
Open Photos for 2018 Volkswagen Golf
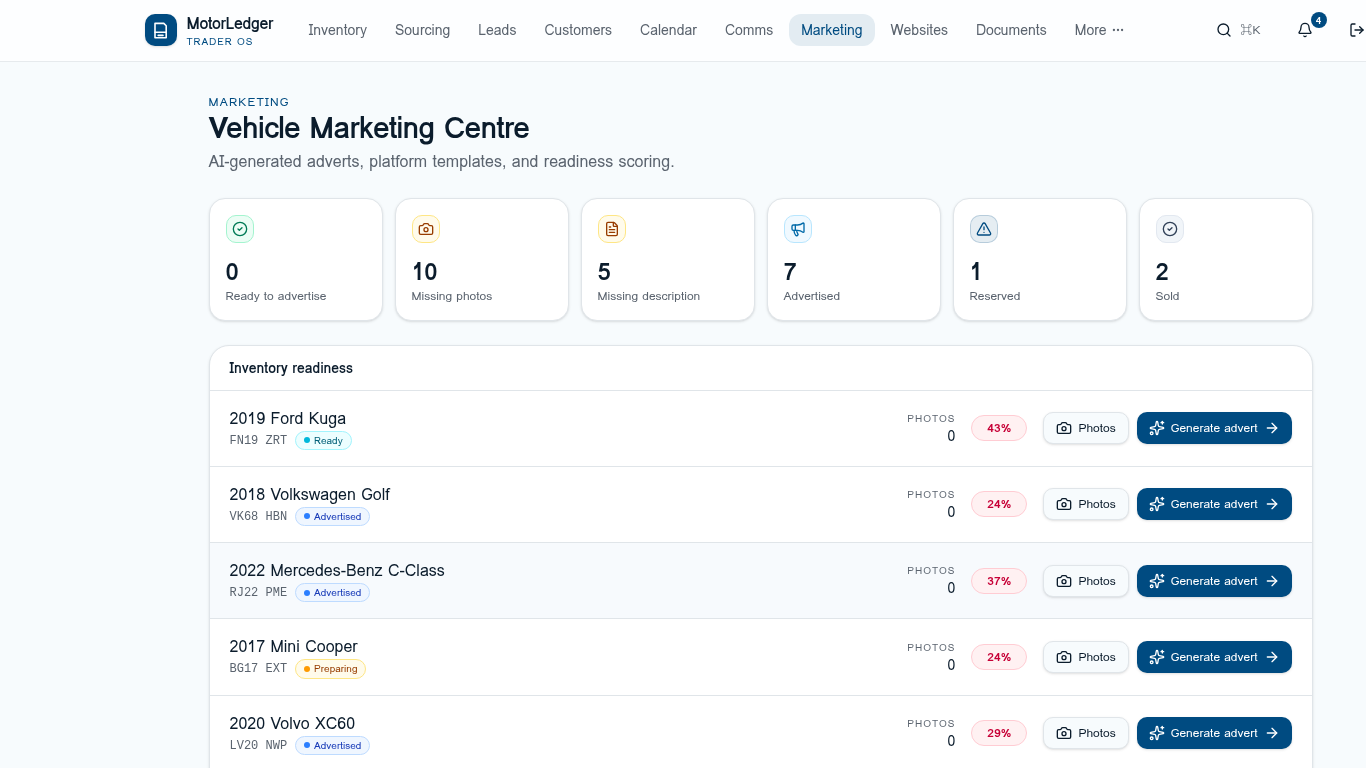(1086, 504)
